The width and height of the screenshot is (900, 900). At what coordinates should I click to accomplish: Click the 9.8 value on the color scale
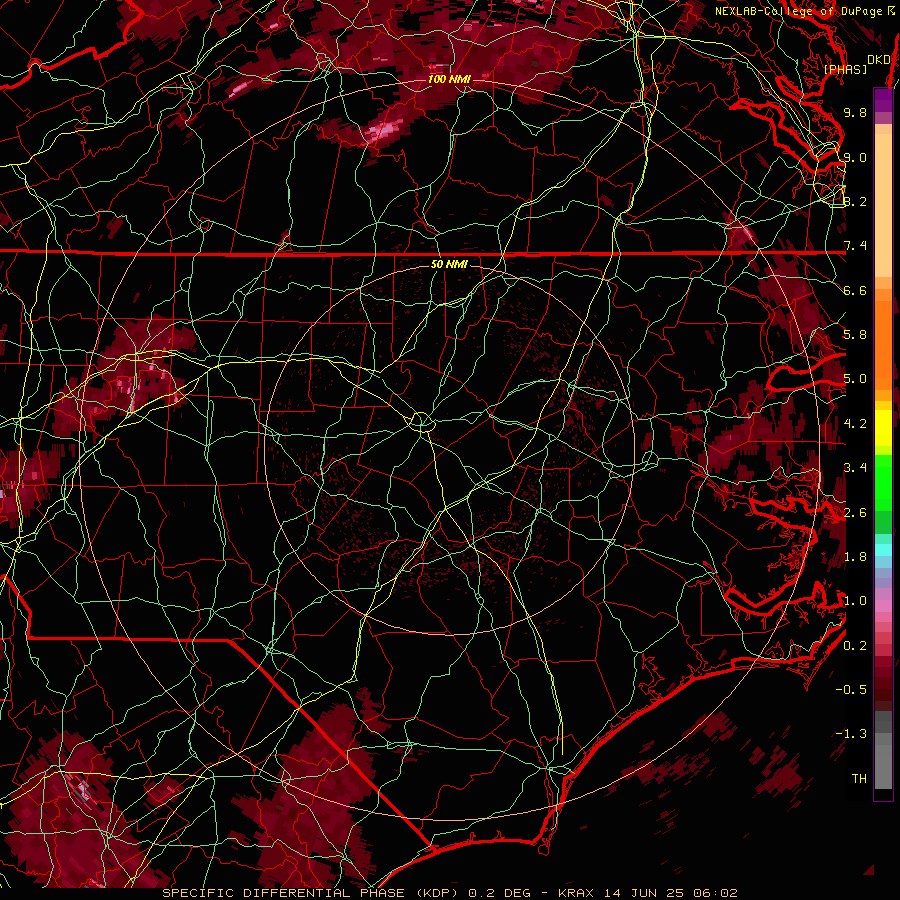pos(855,112)
